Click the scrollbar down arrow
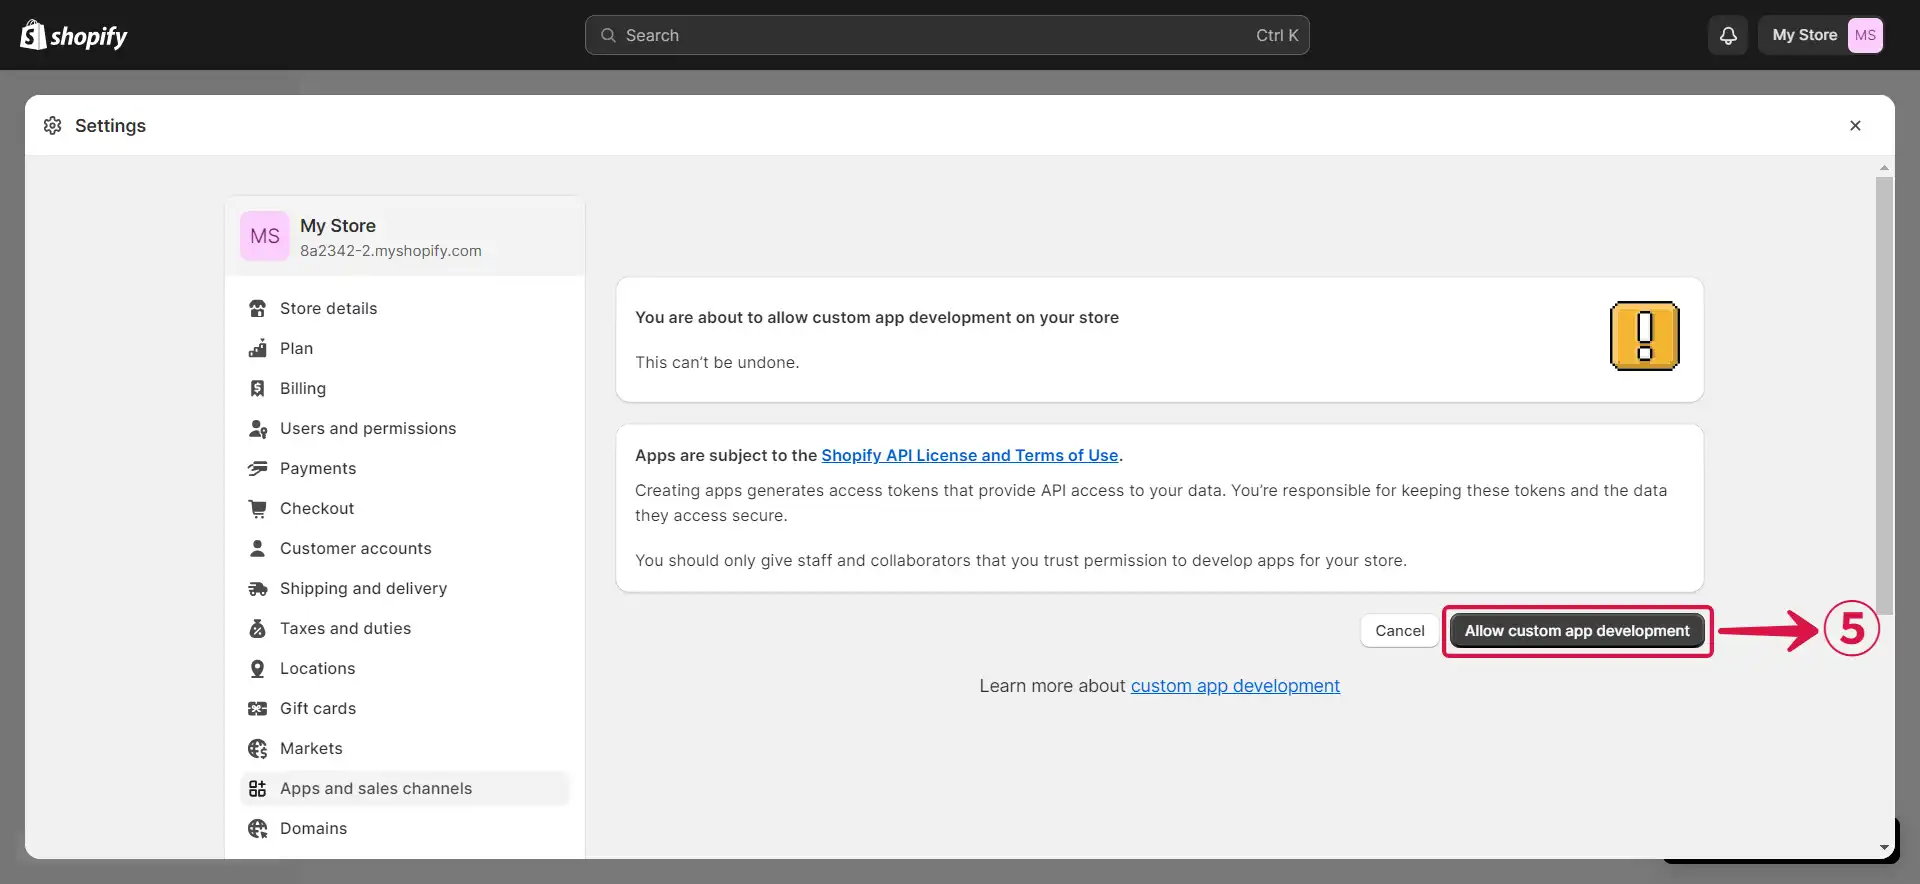 tap(1884, 847)
